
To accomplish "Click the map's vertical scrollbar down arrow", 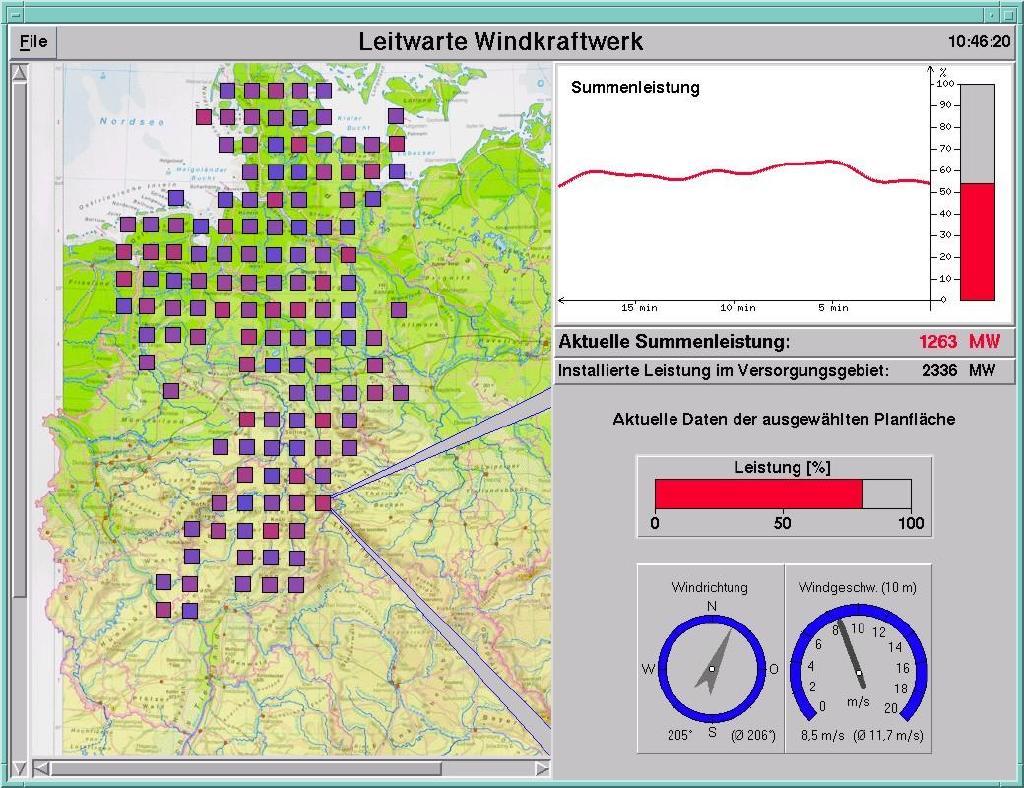I will pos(19,768).
